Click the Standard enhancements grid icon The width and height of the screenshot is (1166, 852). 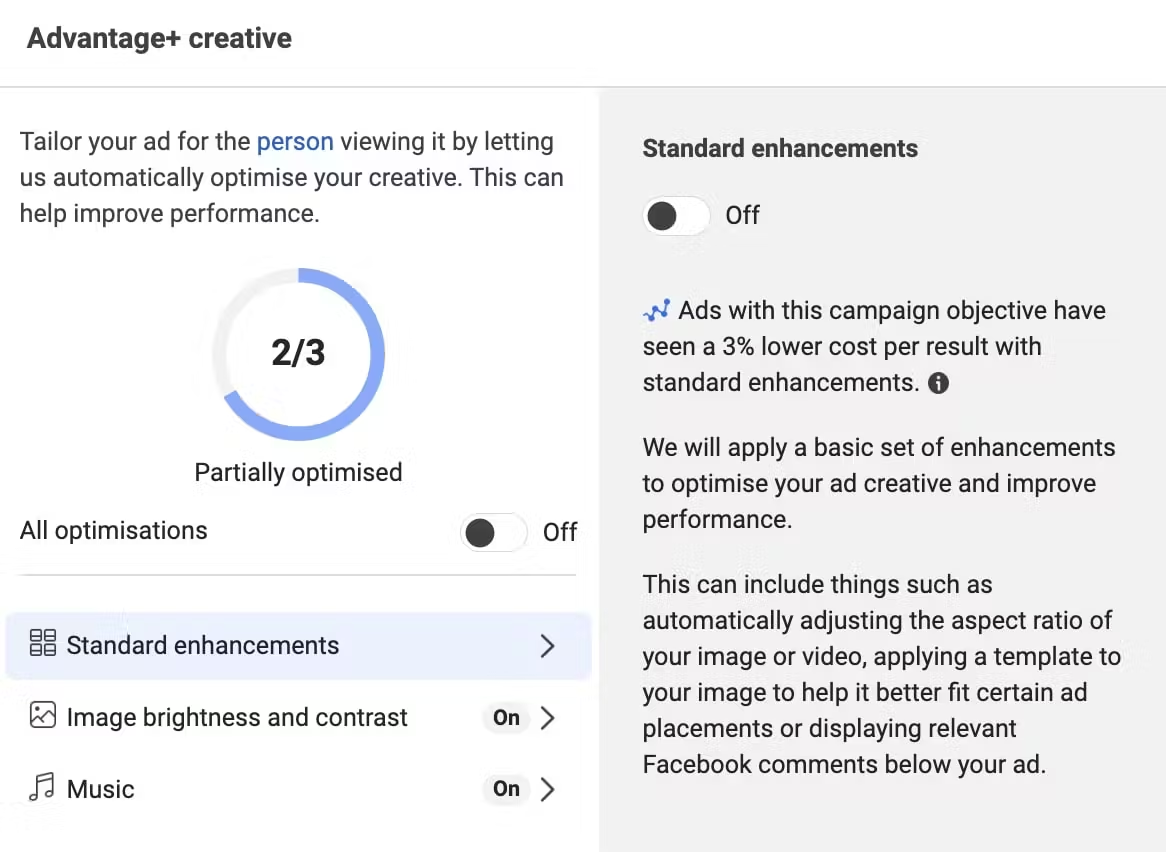[x=42, y=643]
